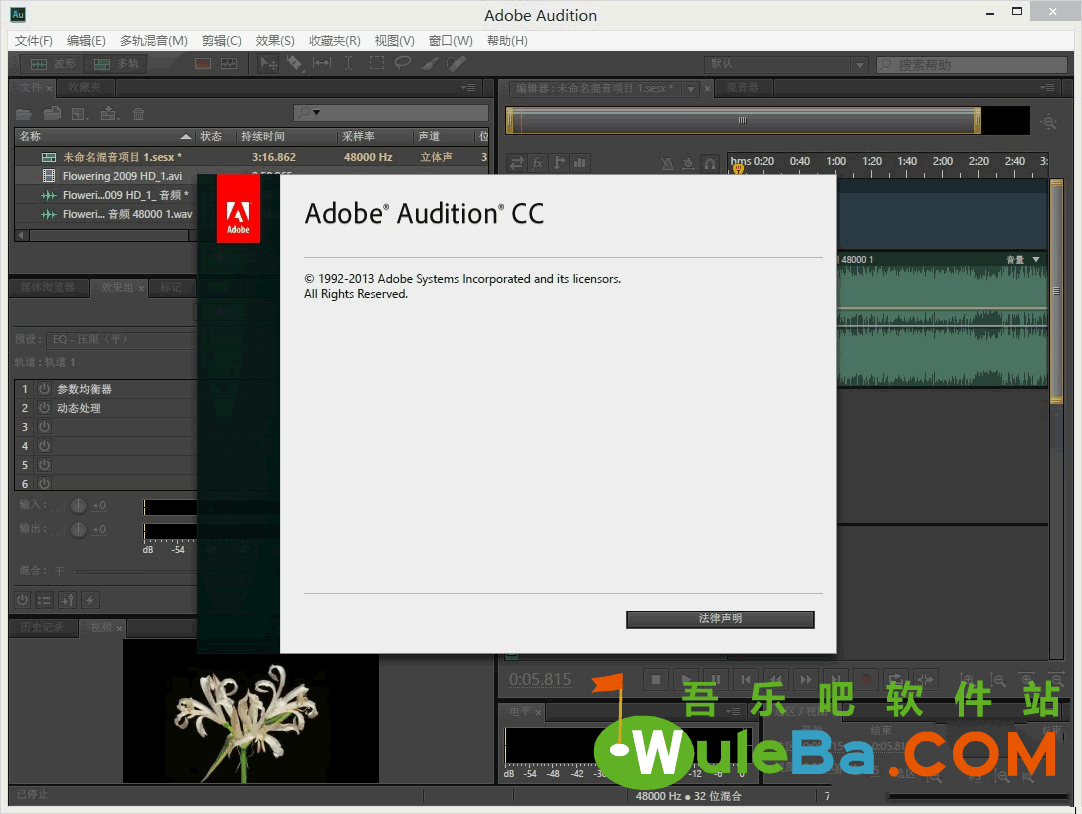This screenshot has width=1082, height=814.
Task: Click the Open File folder icon
Action: pos(24,114)
